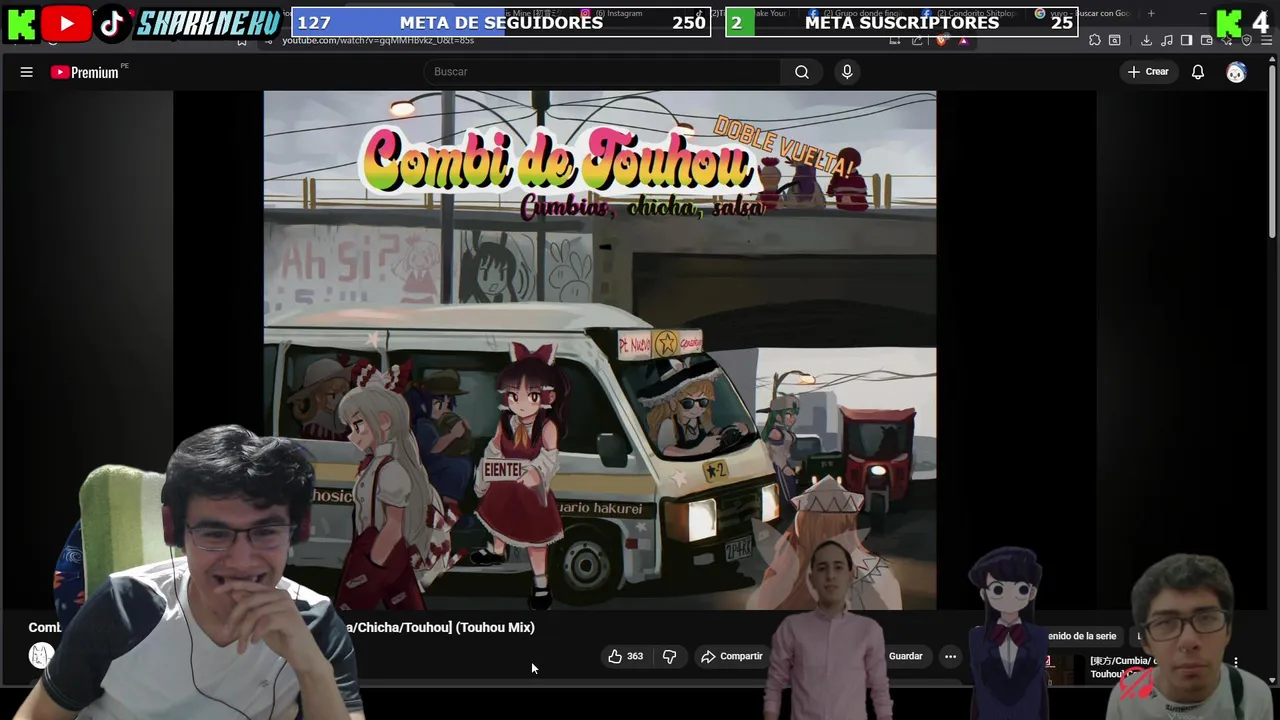
Task: Open the browser extensions puzzle icon
Action: [x=1095, y=40]
